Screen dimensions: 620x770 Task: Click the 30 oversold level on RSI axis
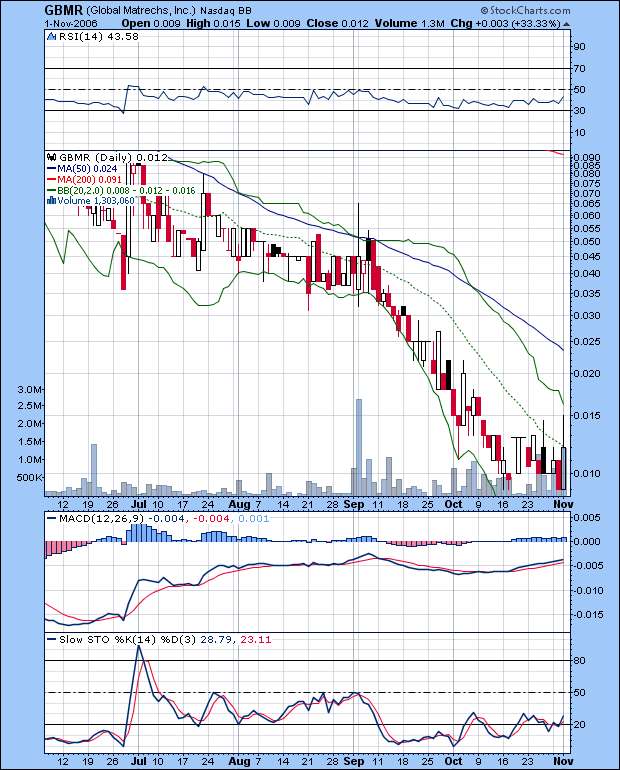pyautogui.click(x=580, y=110)
